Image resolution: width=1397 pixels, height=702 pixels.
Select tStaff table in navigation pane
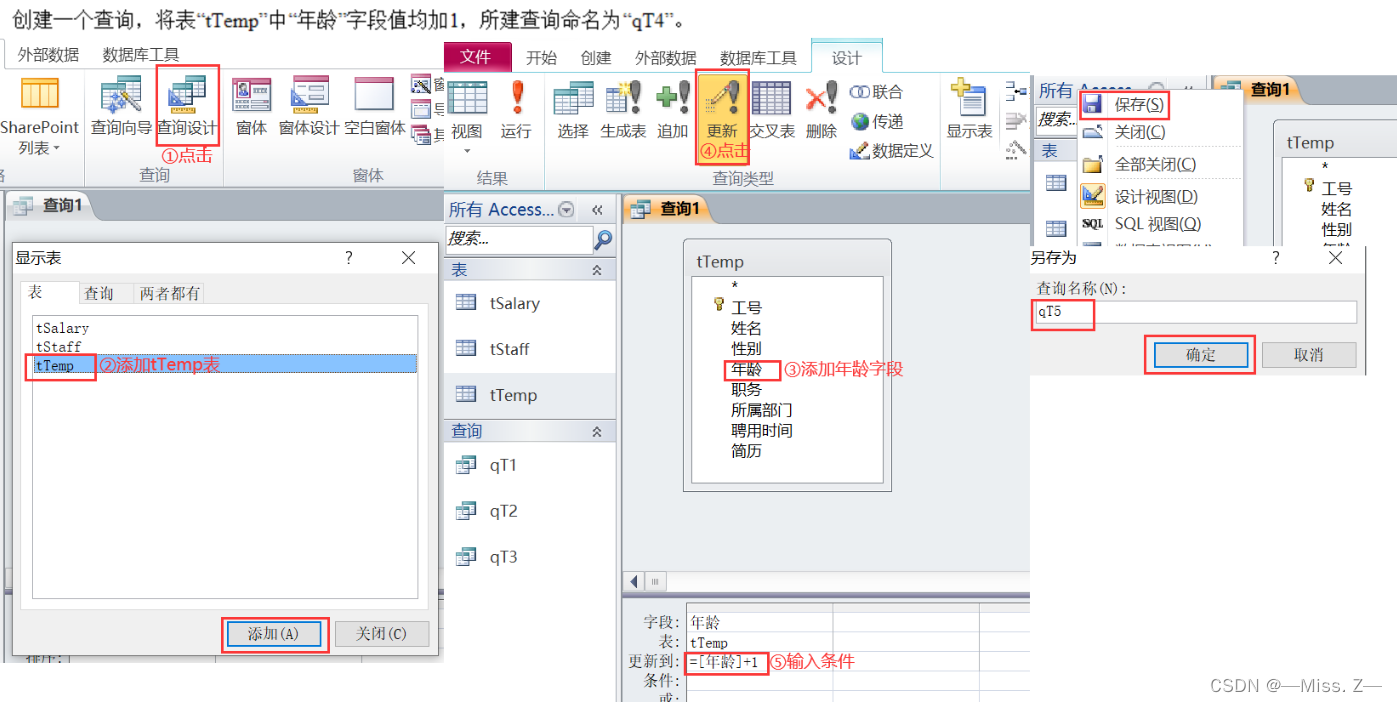530,349
